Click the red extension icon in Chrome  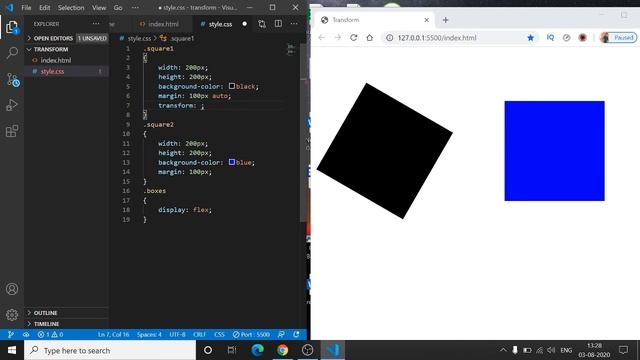click(582, 38)
